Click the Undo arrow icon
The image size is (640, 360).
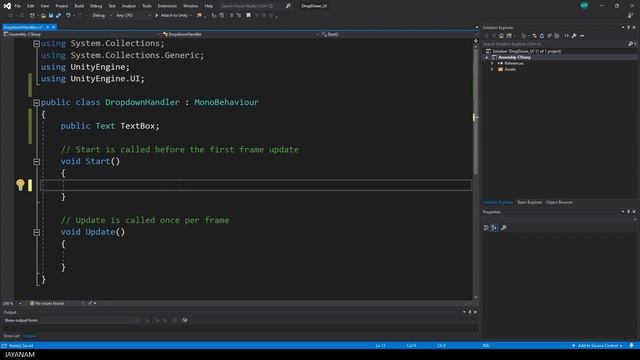tap(68, 16)
